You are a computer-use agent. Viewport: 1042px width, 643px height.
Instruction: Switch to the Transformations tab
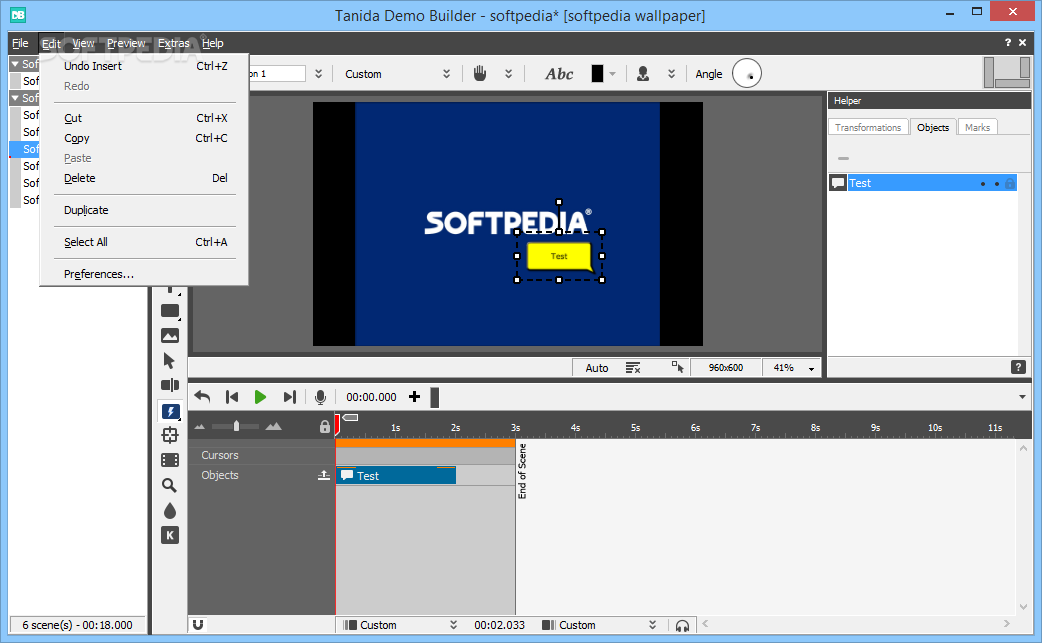[868, 128]
